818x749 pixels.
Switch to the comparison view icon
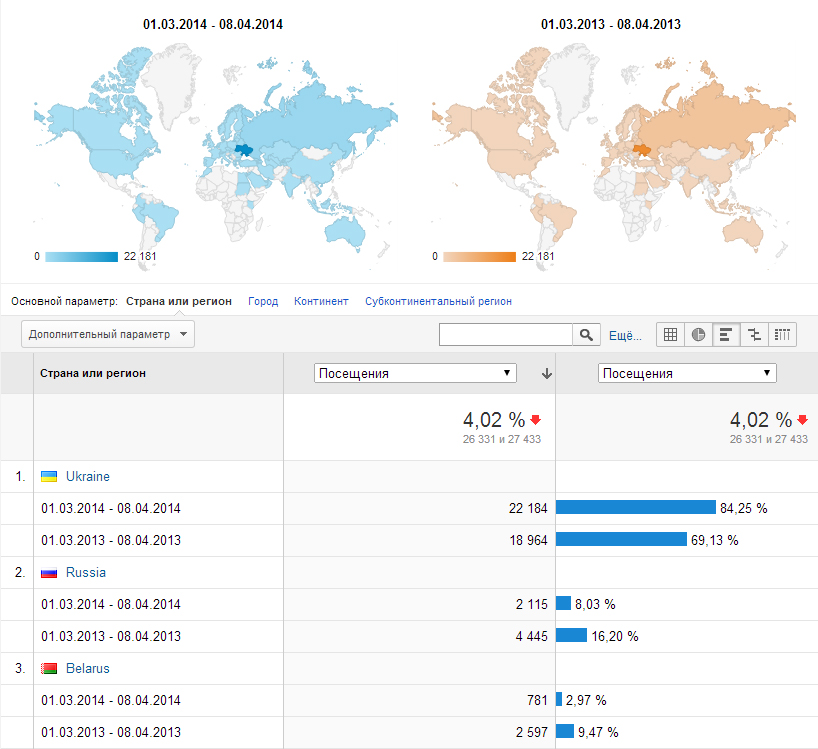point(754,335)
